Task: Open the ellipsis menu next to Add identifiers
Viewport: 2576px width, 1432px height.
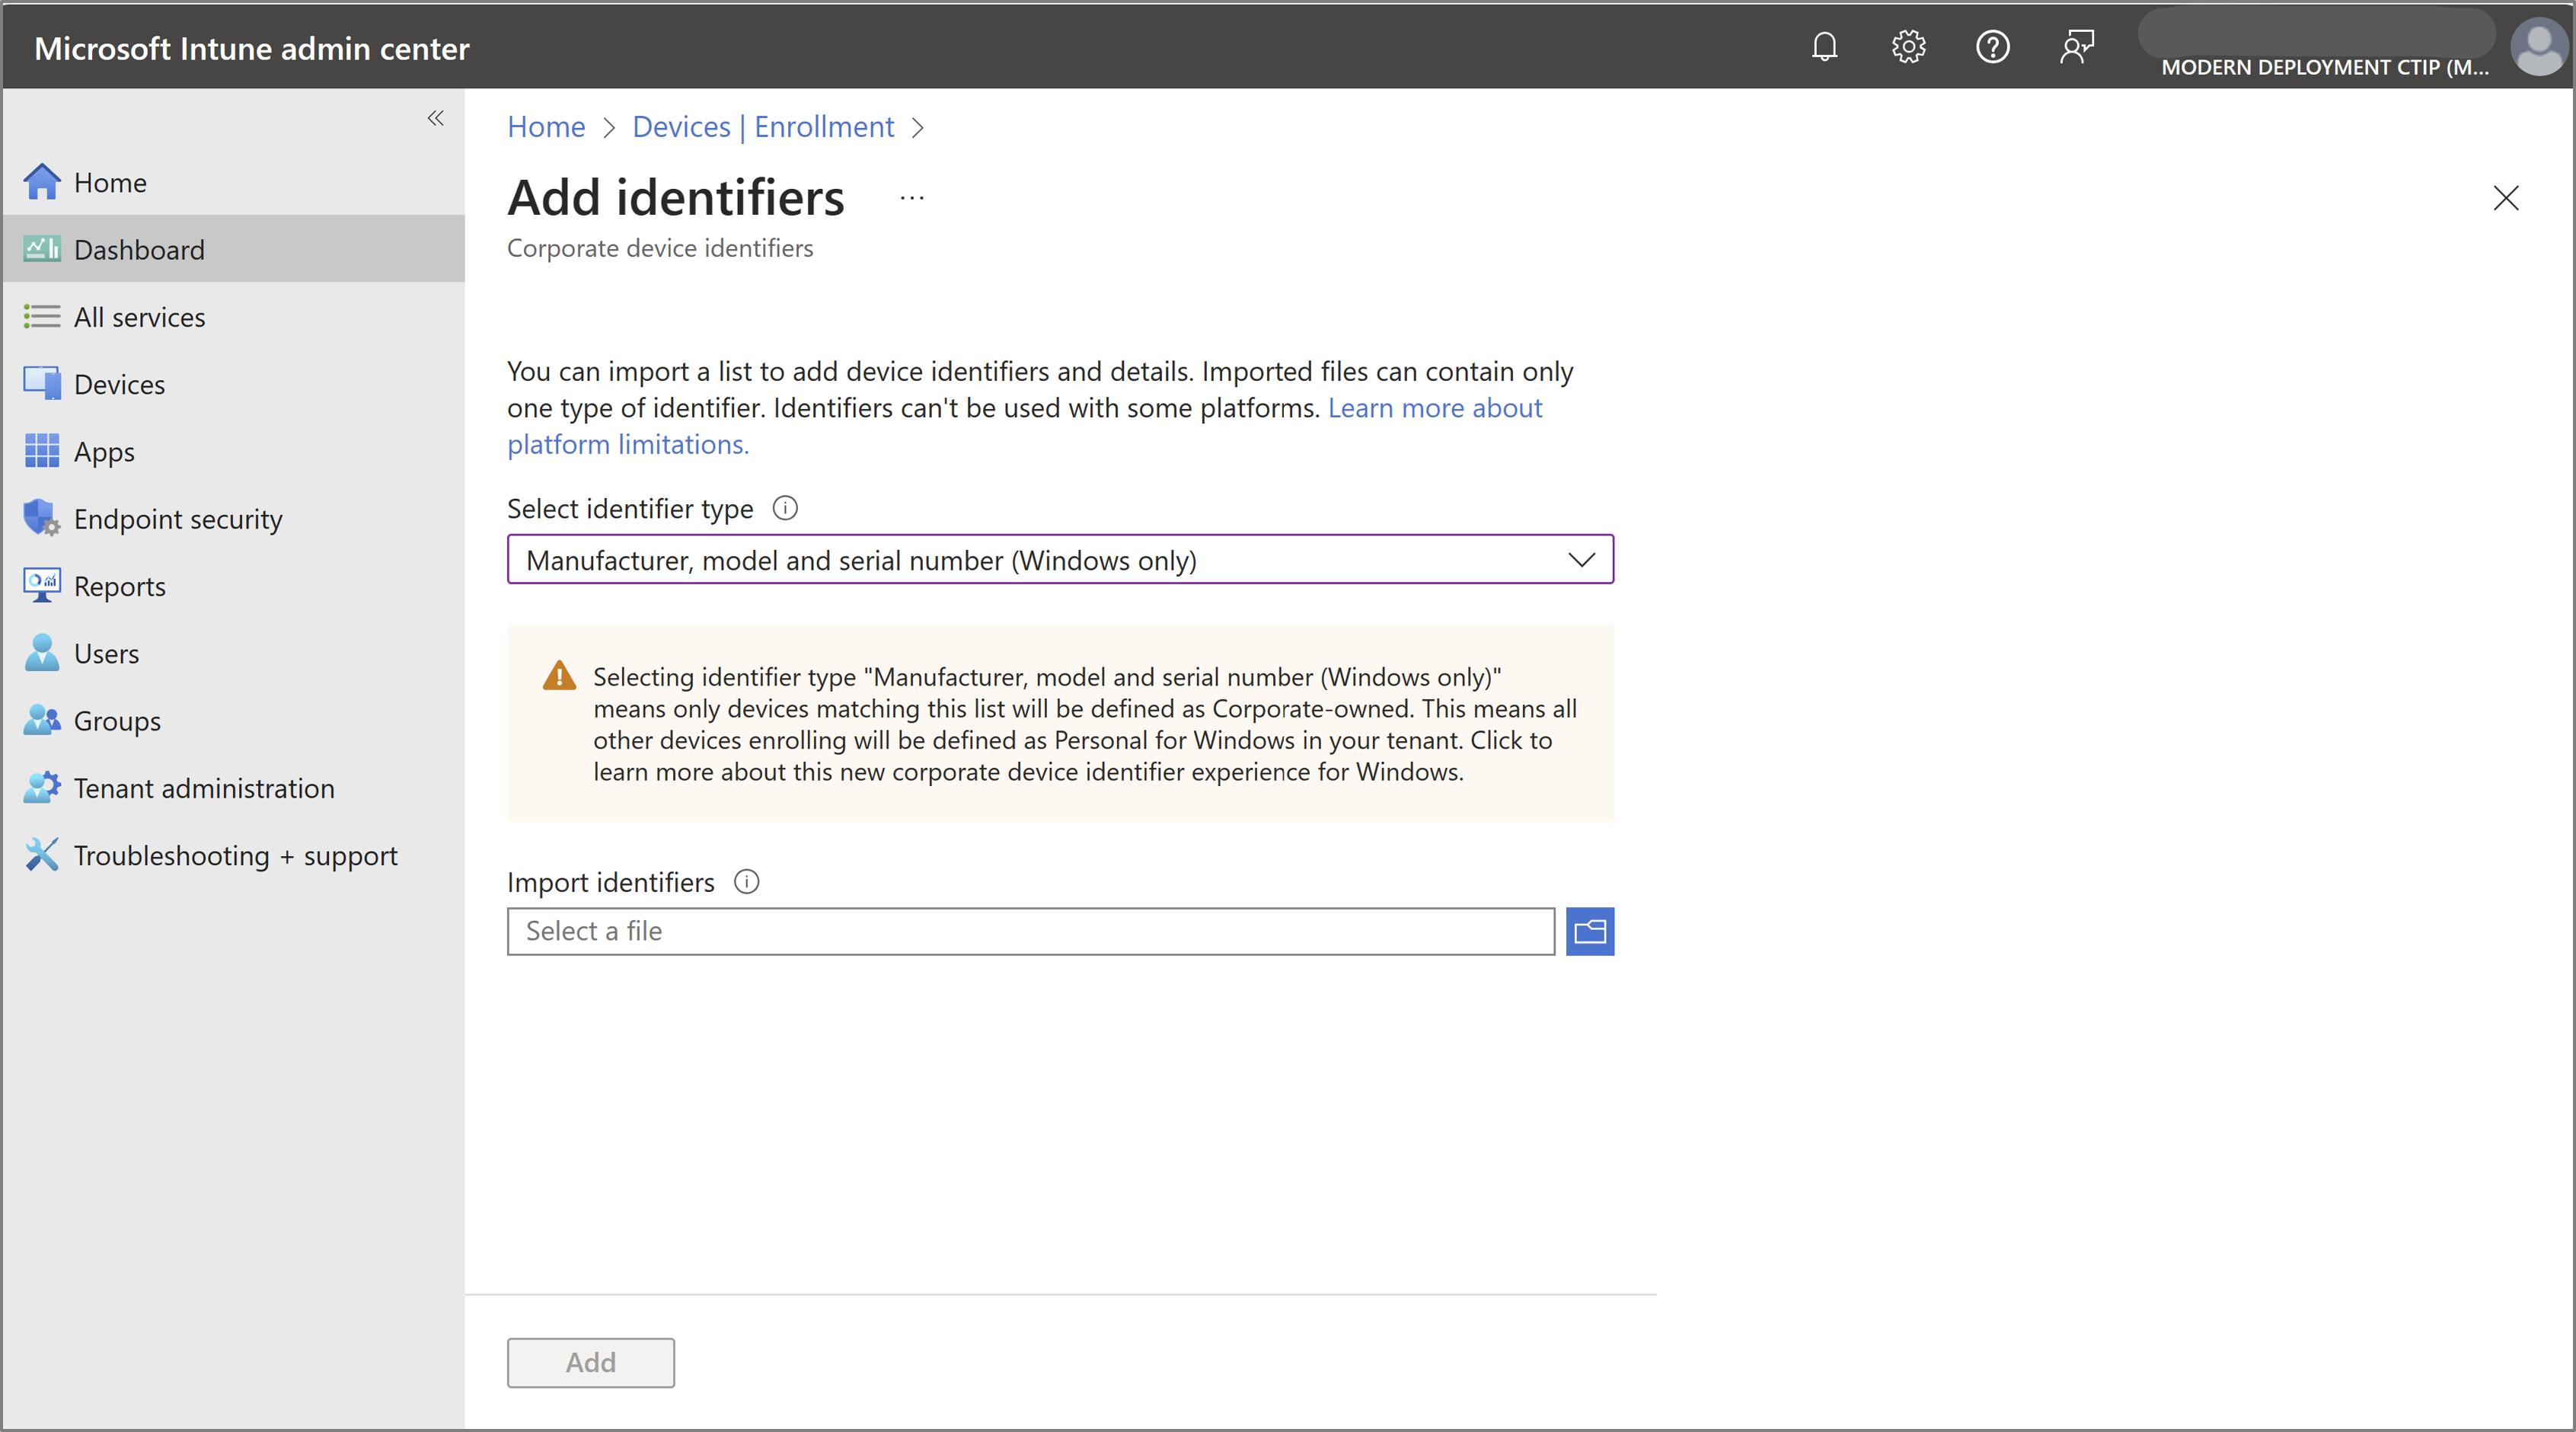Action: pos(911,197)
